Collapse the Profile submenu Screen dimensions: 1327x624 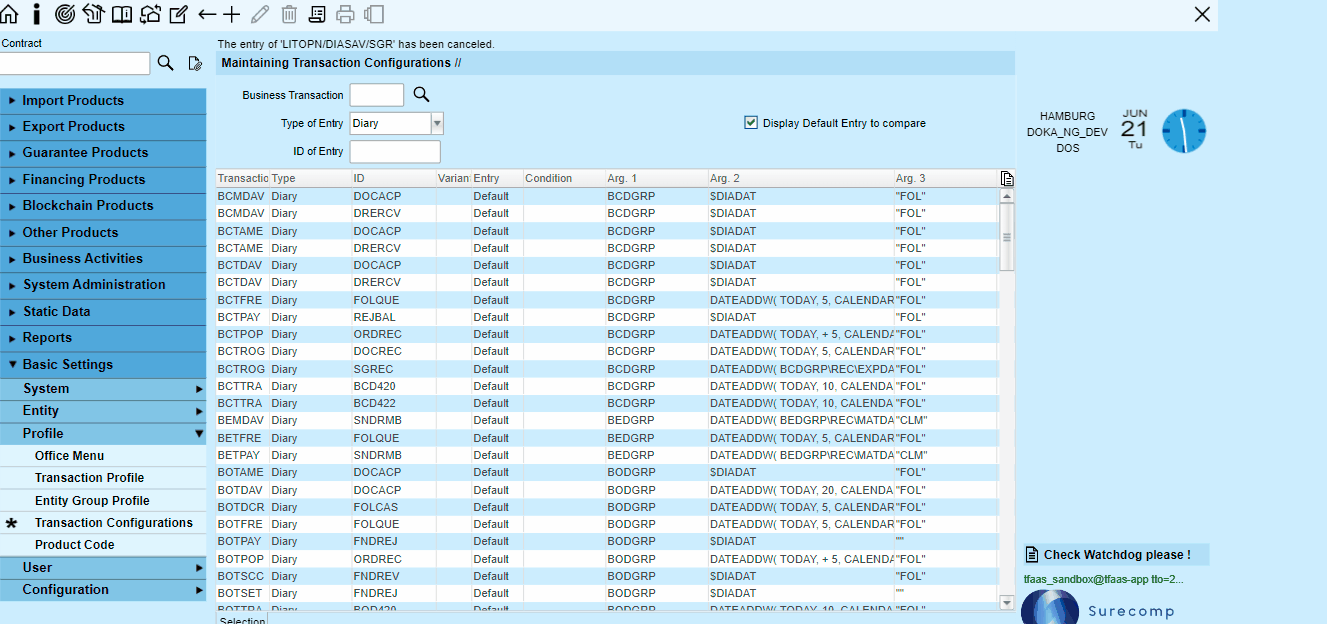point(103,433)
